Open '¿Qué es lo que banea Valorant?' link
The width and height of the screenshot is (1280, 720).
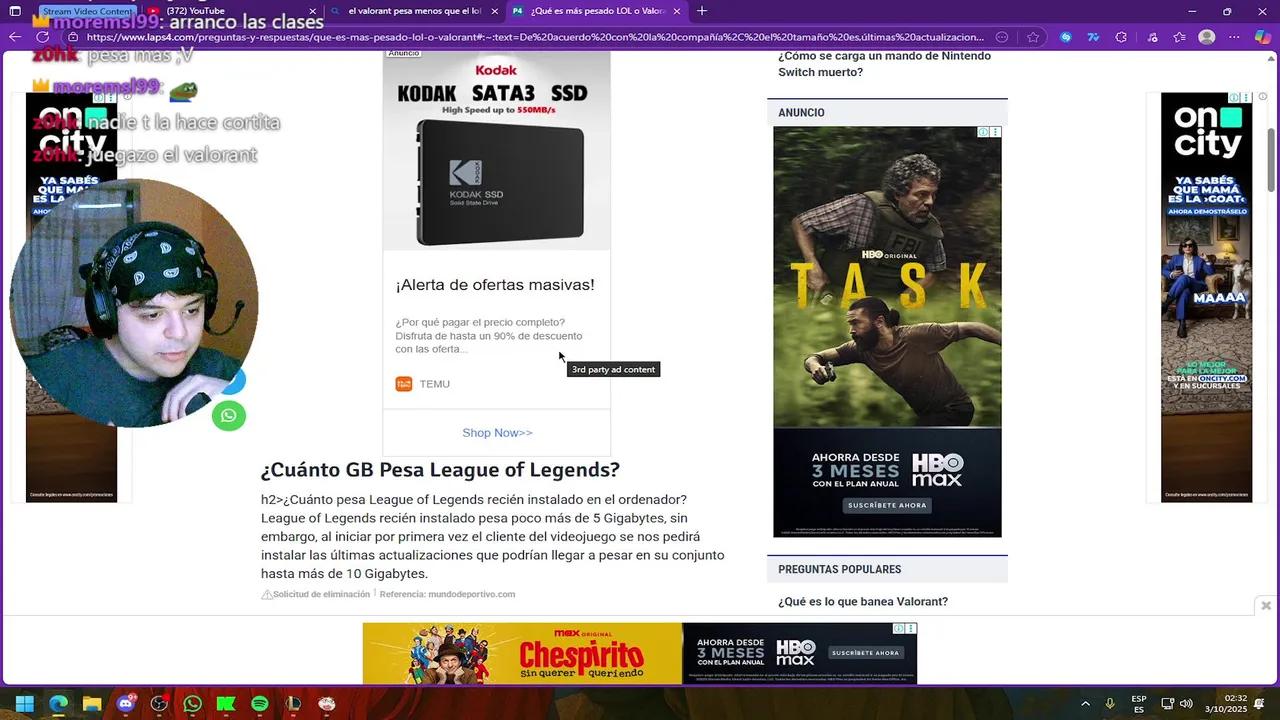(863, 601)
